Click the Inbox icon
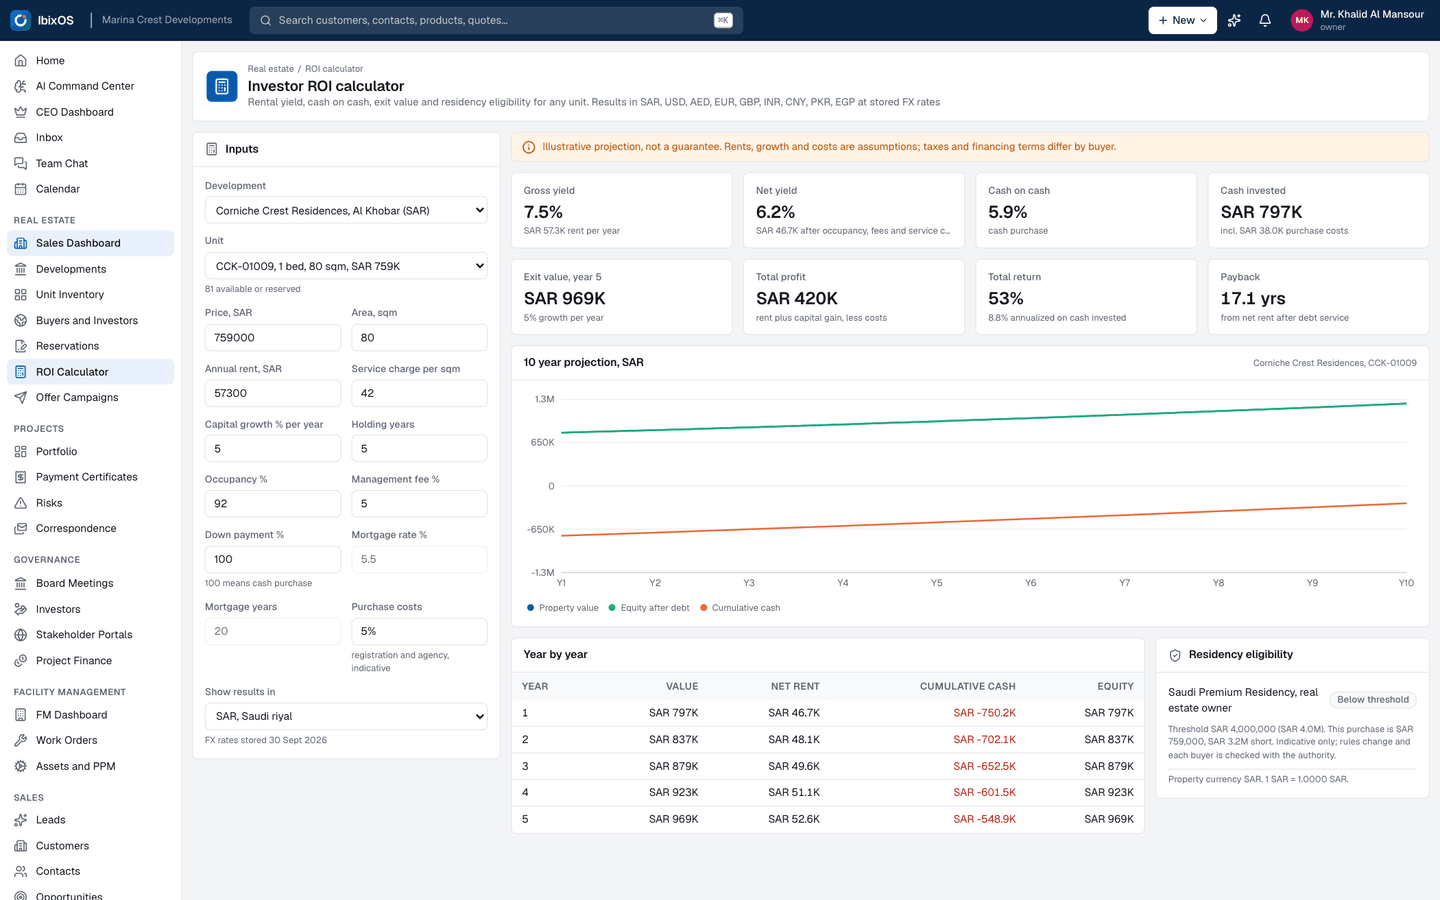The image size is (1440, 900). 21,138
